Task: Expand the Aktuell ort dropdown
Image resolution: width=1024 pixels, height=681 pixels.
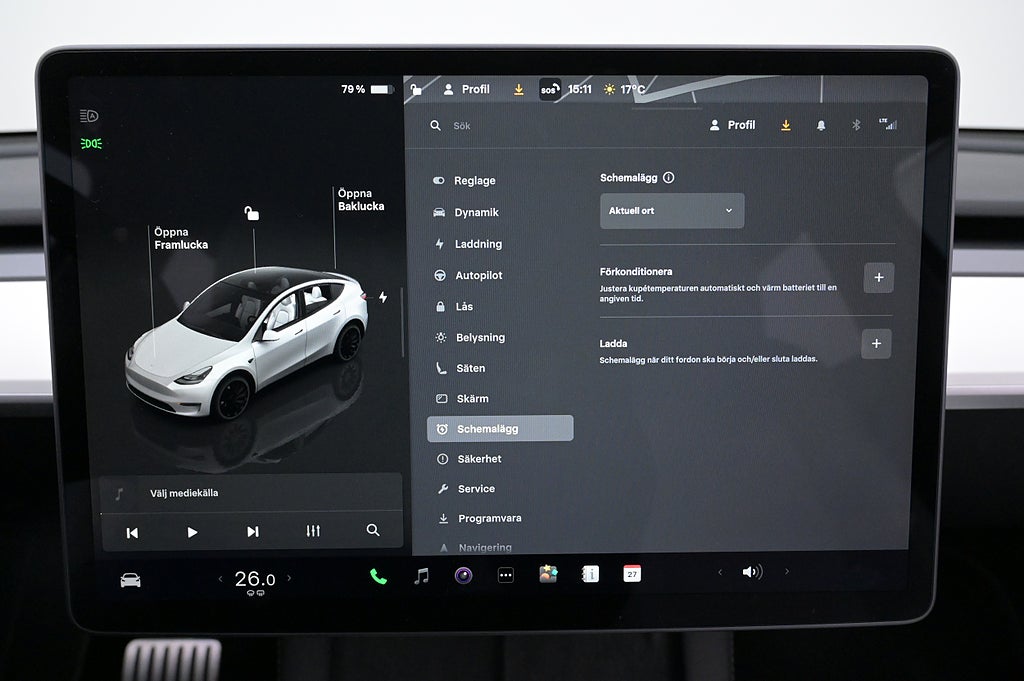Action: coord(672,211)
